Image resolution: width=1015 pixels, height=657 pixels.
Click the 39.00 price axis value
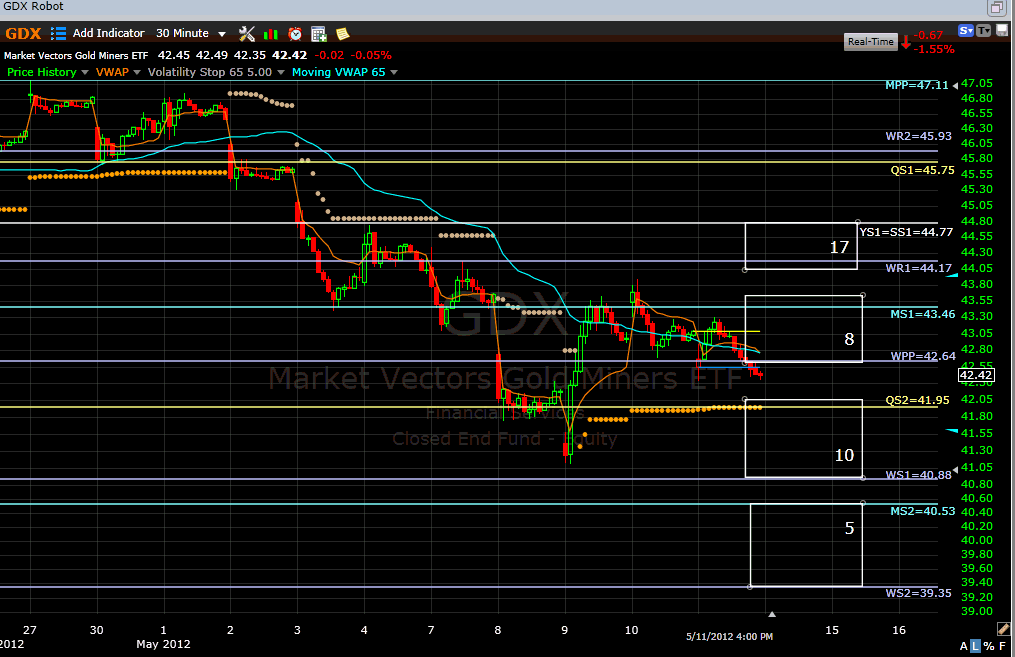977,611
